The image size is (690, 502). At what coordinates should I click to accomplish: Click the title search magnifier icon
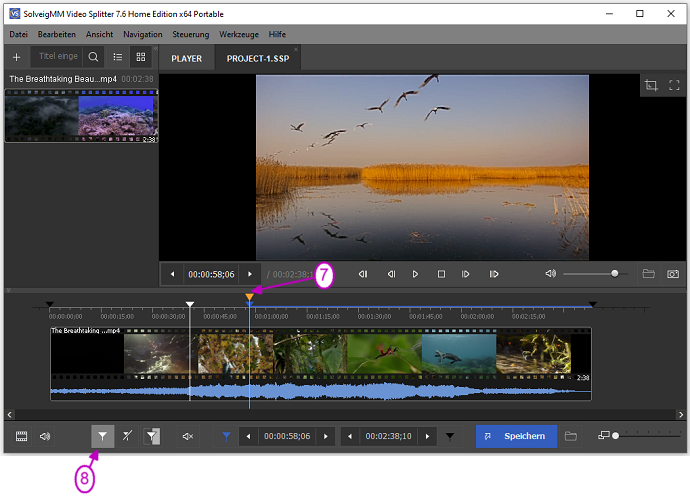93,57
